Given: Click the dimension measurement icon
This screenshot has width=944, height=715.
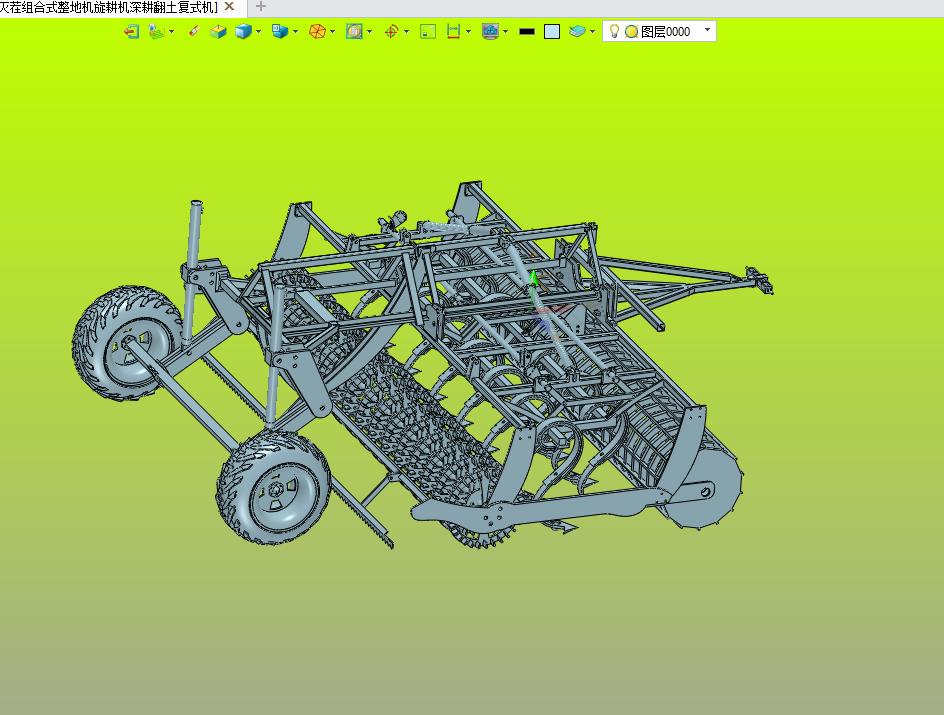Looking at the screenshot, I should pos(453,32).
